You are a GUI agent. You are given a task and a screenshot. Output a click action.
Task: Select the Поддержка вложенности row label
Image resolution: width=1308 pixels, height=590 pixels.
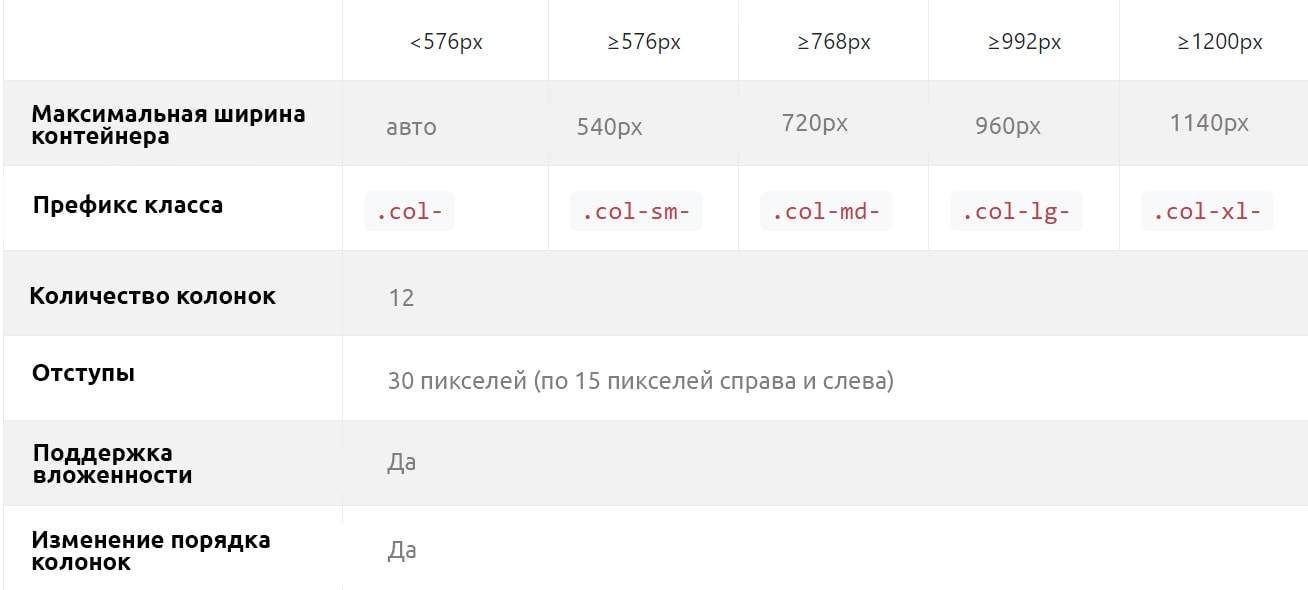(x=112, y=464)
